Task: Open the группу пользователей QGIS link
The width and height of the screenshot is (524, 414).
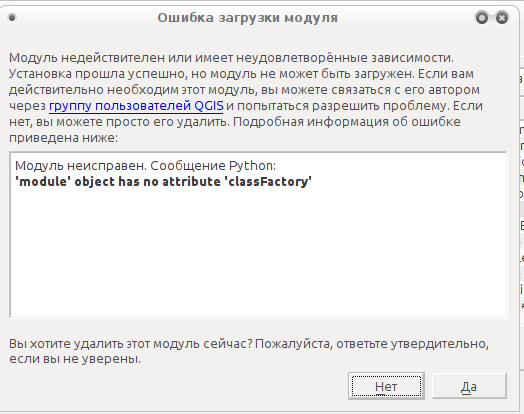Action: (x=136, y=106)
